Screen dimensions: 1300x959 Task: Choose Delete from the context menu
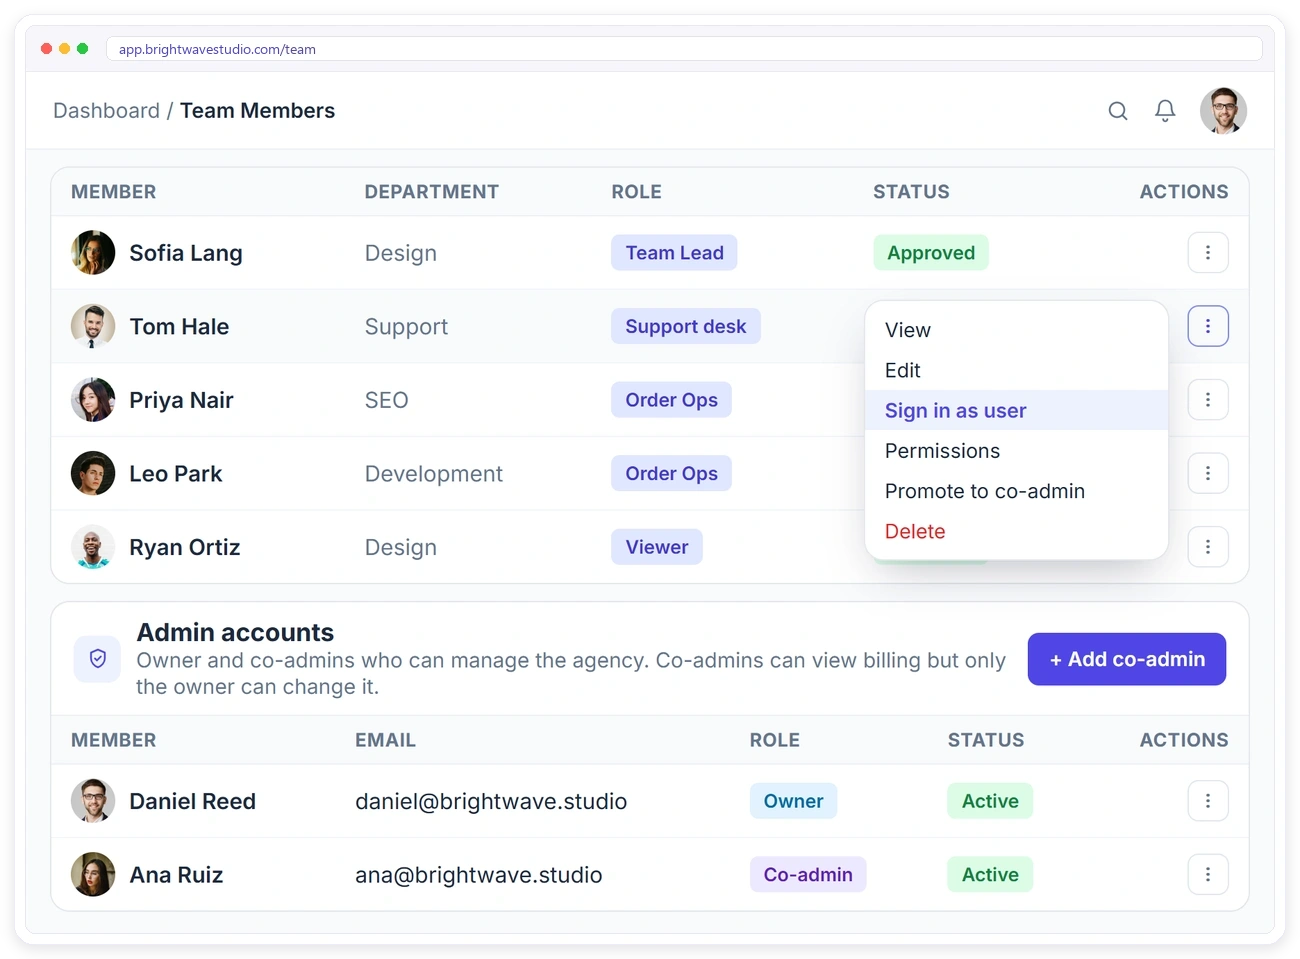pyautogui.click(x=1016, y=531)
